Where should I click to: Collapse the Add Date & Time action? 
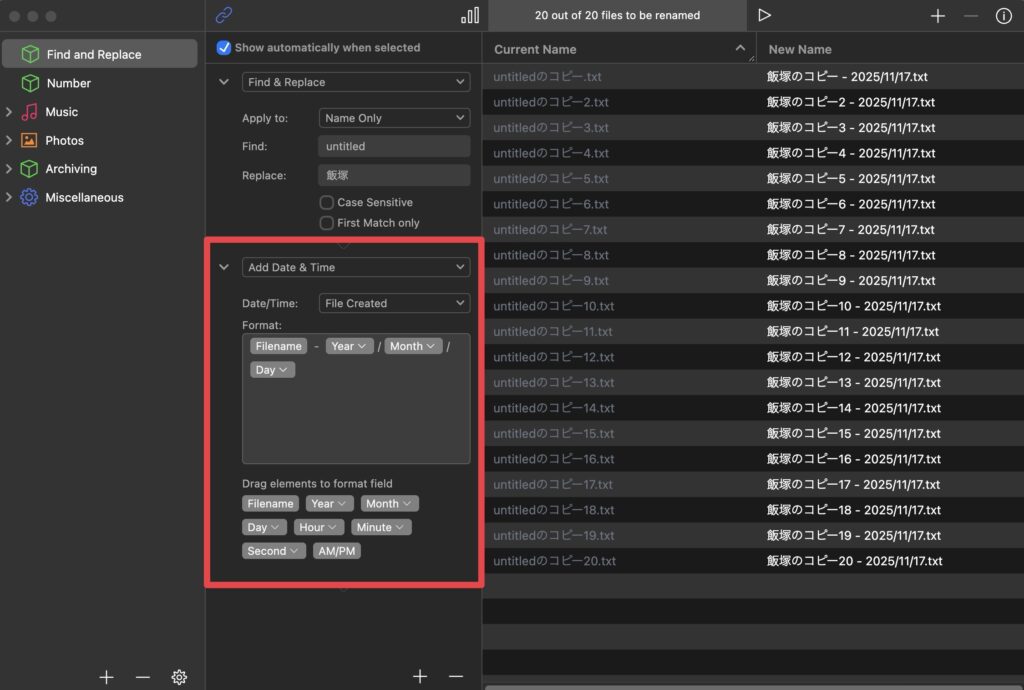pyautogui.click(x=224, y=267)
